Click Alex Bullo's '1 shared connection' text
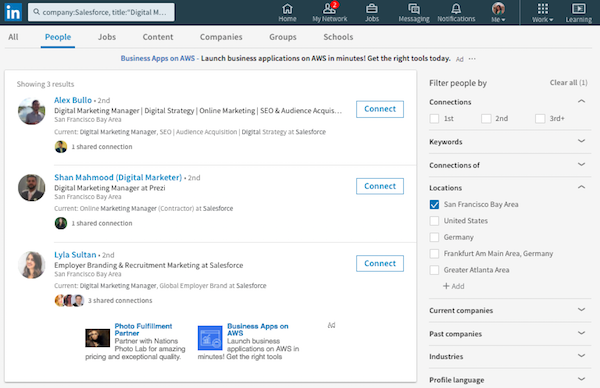 [102, 147]
